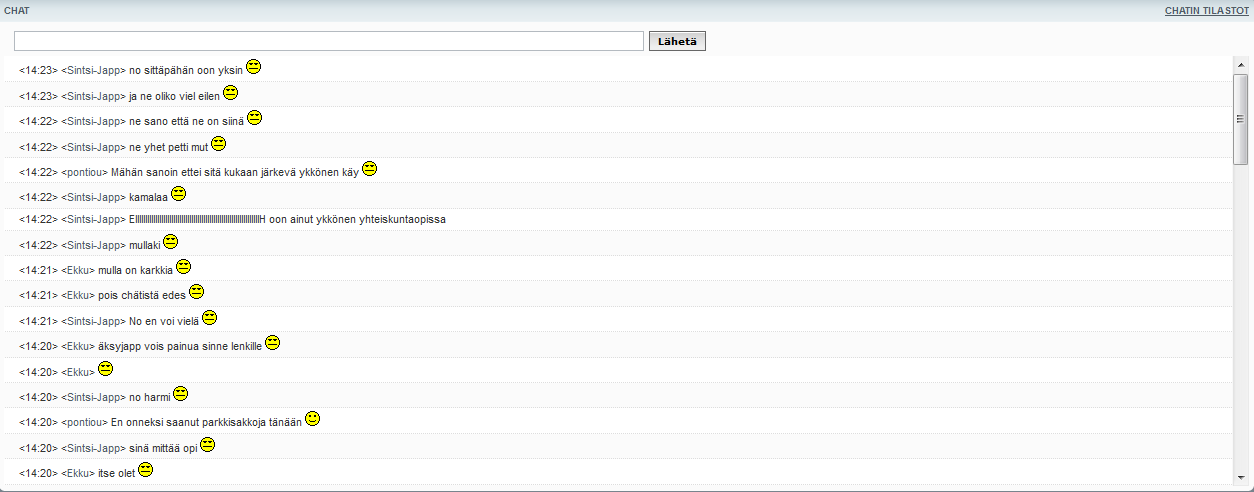Click the Lähetä send button
Viewport: 1254px width, 492px height.
[677, 41]
